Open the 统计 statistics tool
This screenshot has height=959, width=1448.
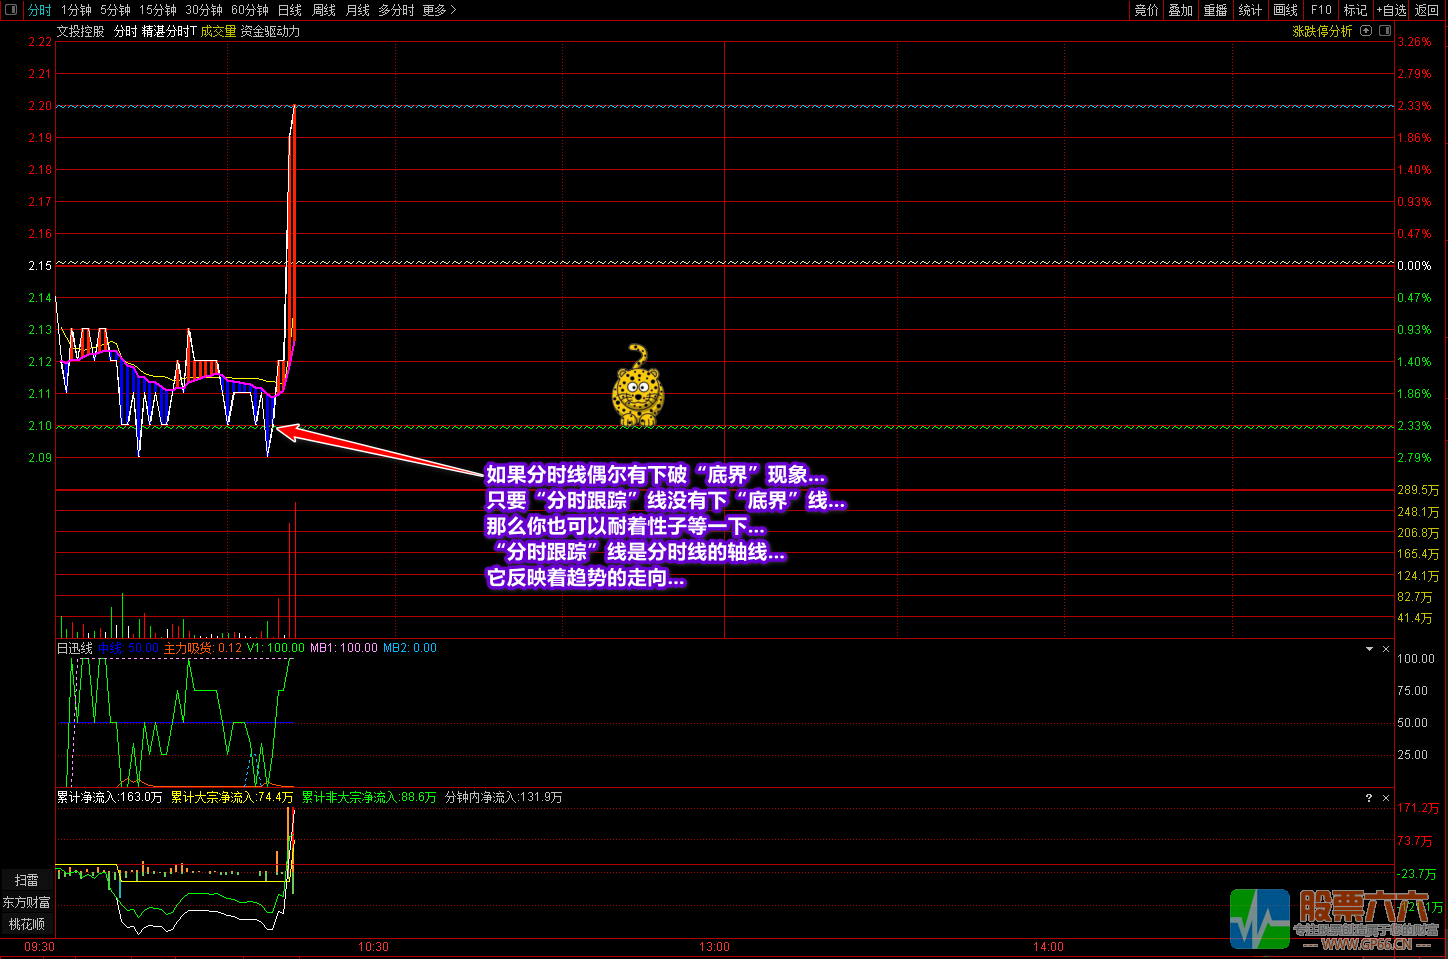click(x=1251, y=10)
